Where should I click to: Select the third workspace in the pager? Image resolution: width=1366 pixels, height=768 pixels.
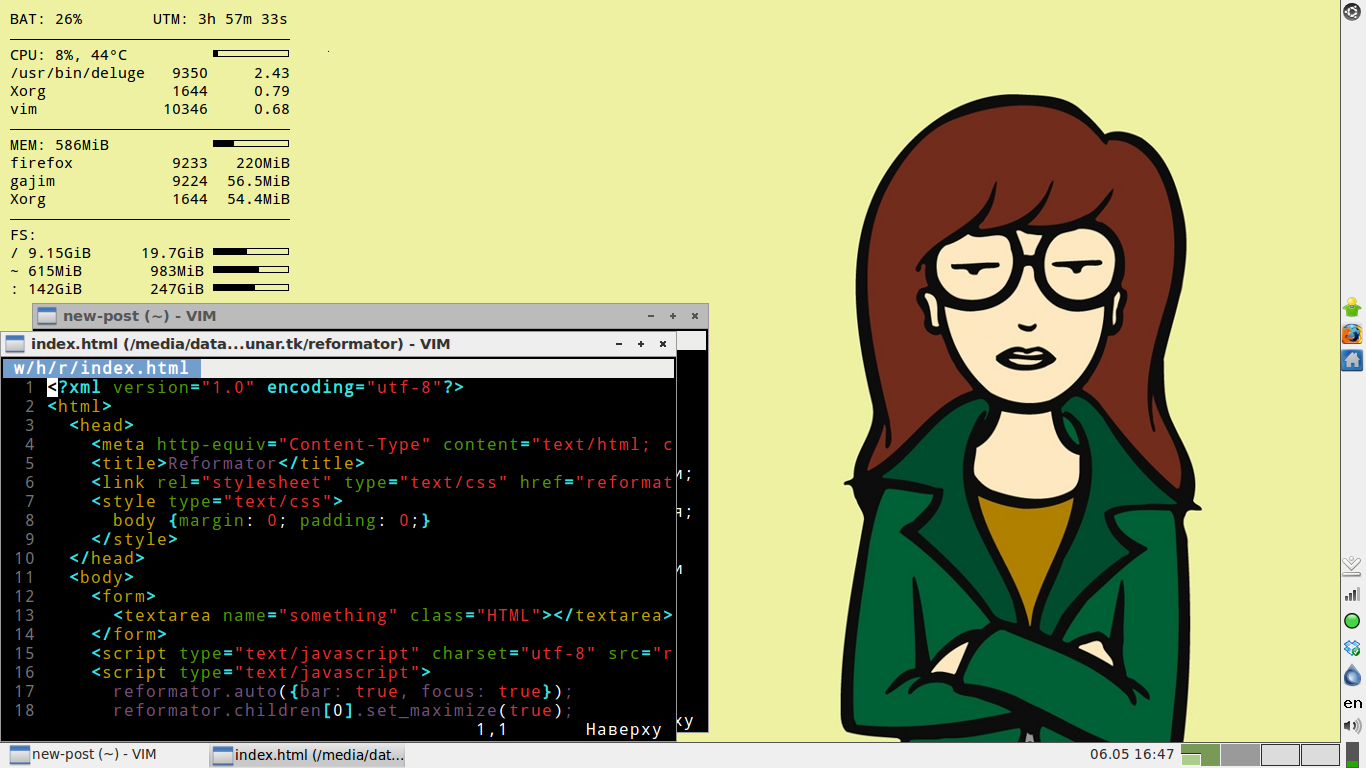point(1280,755)
